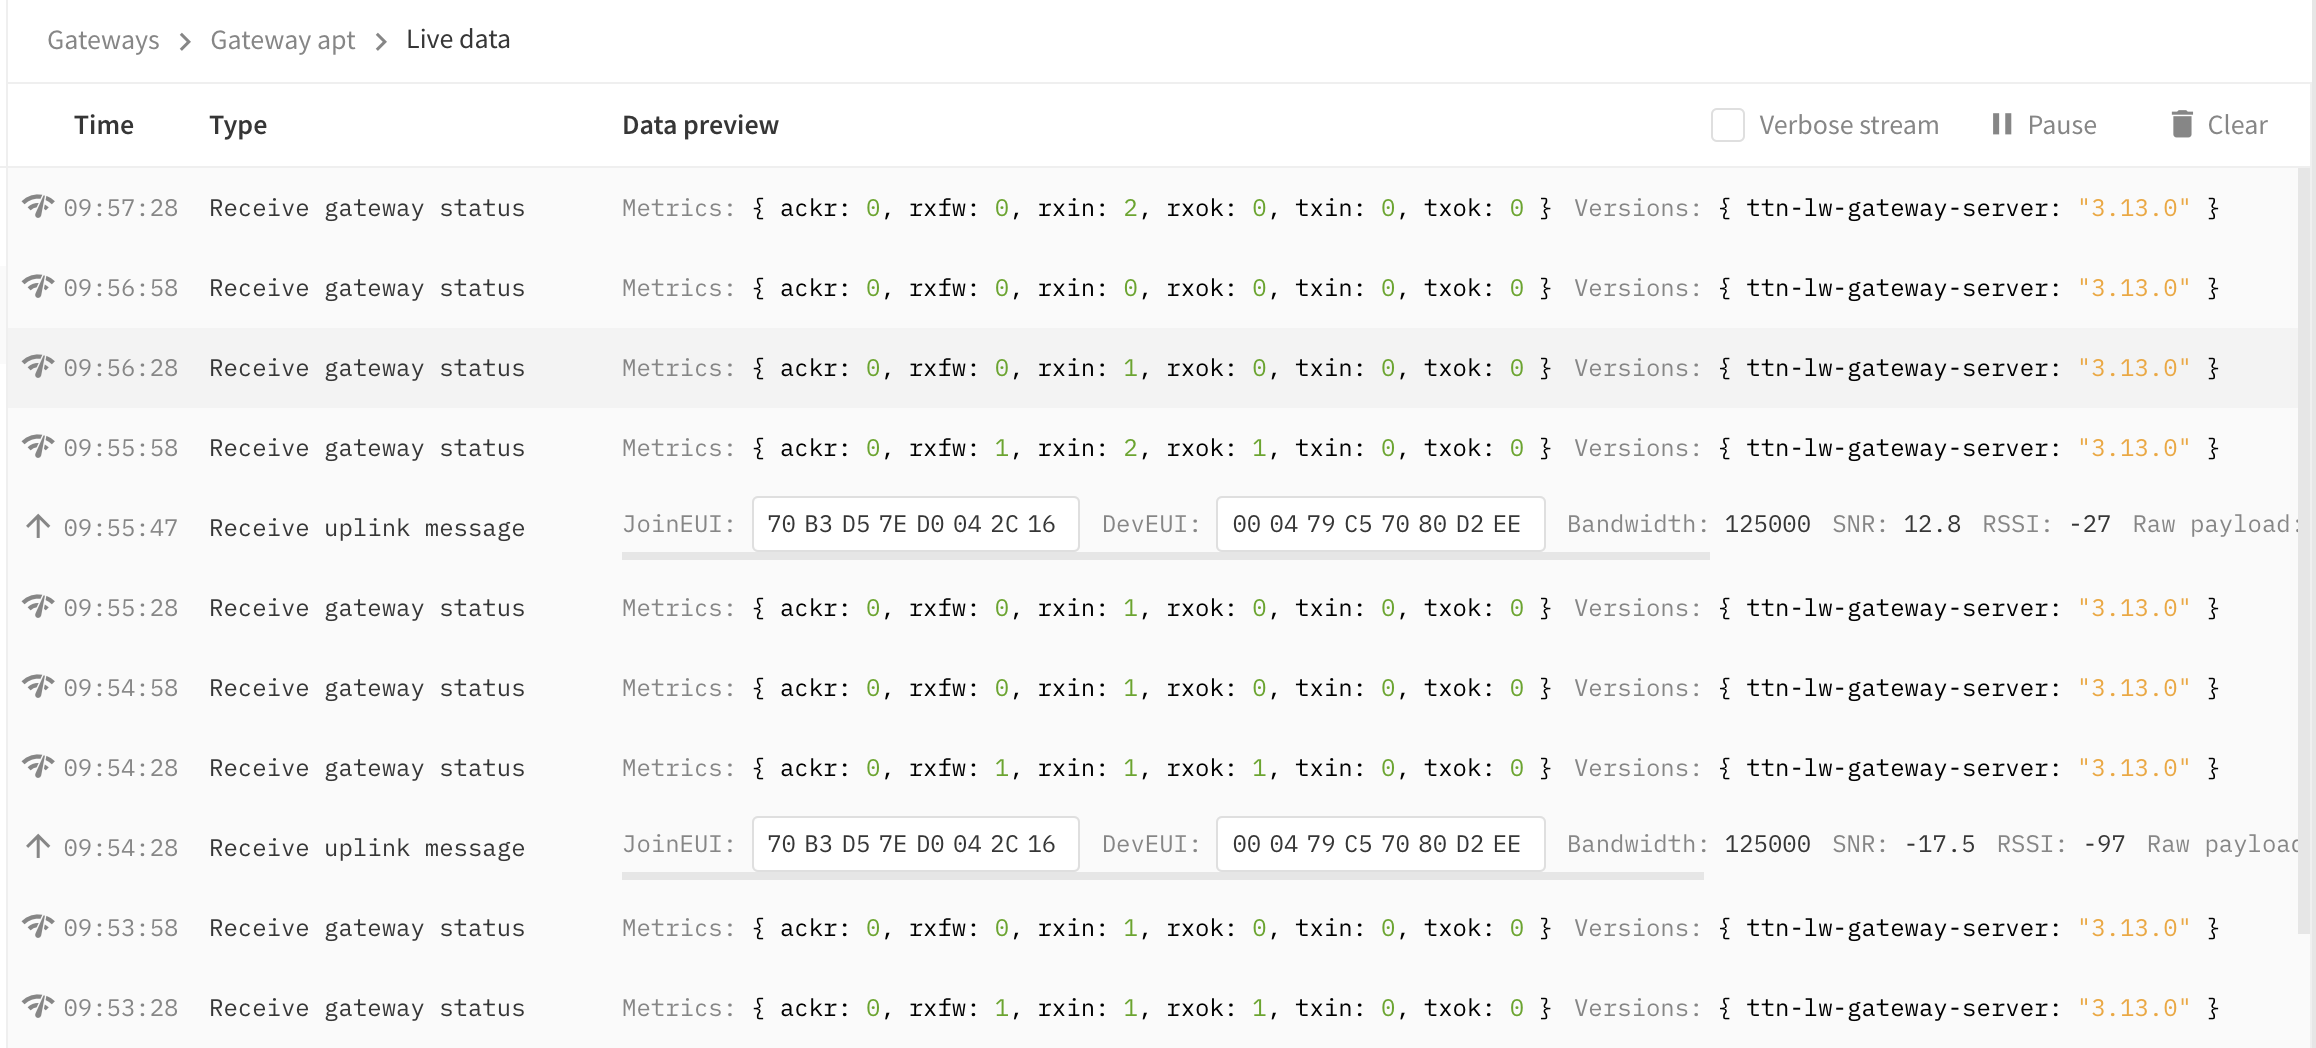Click the Live data breadcrumb
Viewport: 2316px width, 1048px height.
click(458, 40)
